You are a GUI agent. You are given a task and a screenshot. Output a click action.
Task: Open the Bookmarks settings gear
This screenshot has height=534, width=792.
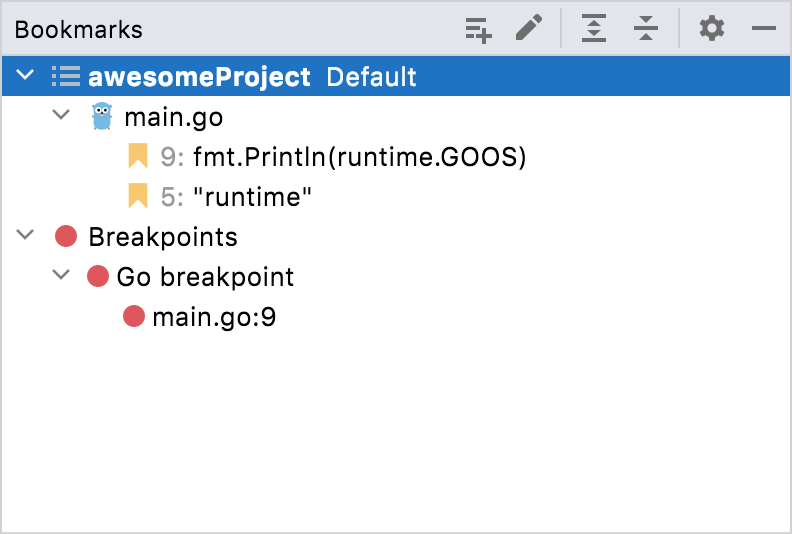(x=711, y=29)
